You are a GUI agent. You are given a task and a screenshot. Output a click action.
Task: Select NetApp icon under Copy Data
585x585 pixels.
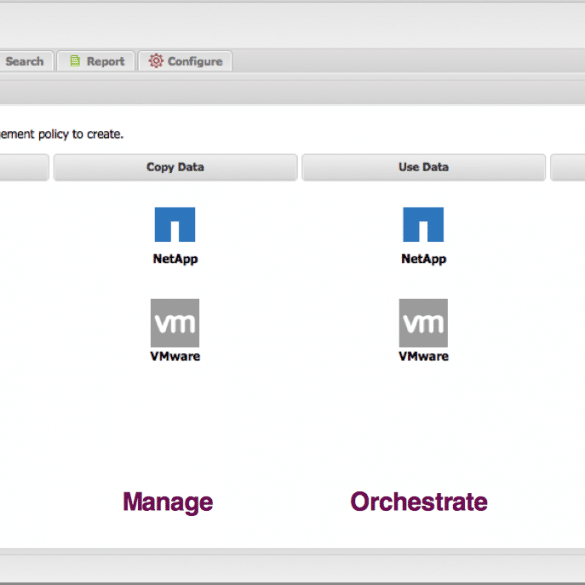(175, 225)
